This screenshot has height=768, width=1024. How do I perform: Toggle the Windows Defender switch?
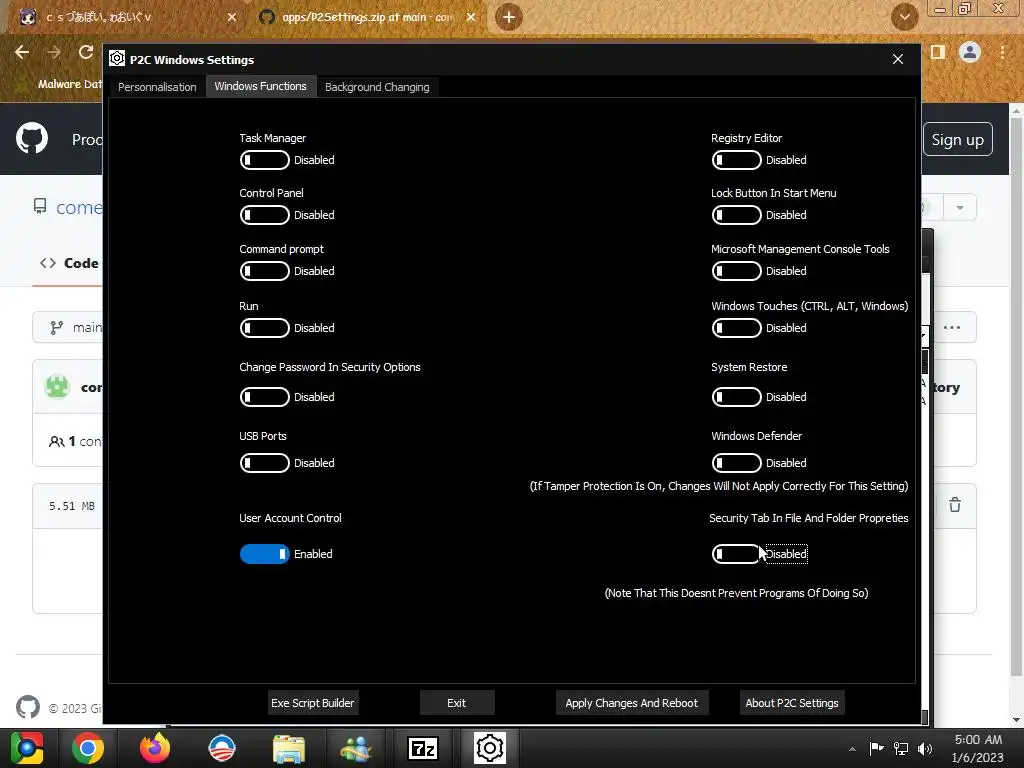tap(736, 463)
